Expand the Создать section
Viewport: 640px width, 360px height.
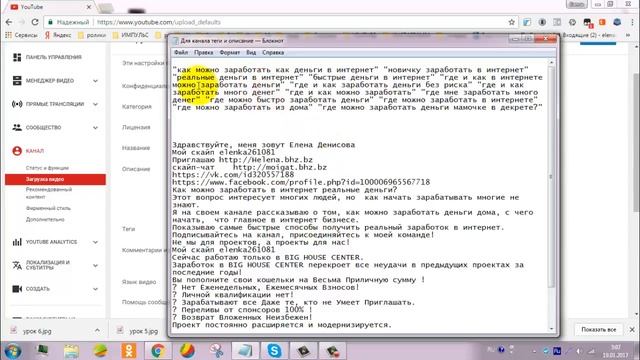tap(95, 289)
